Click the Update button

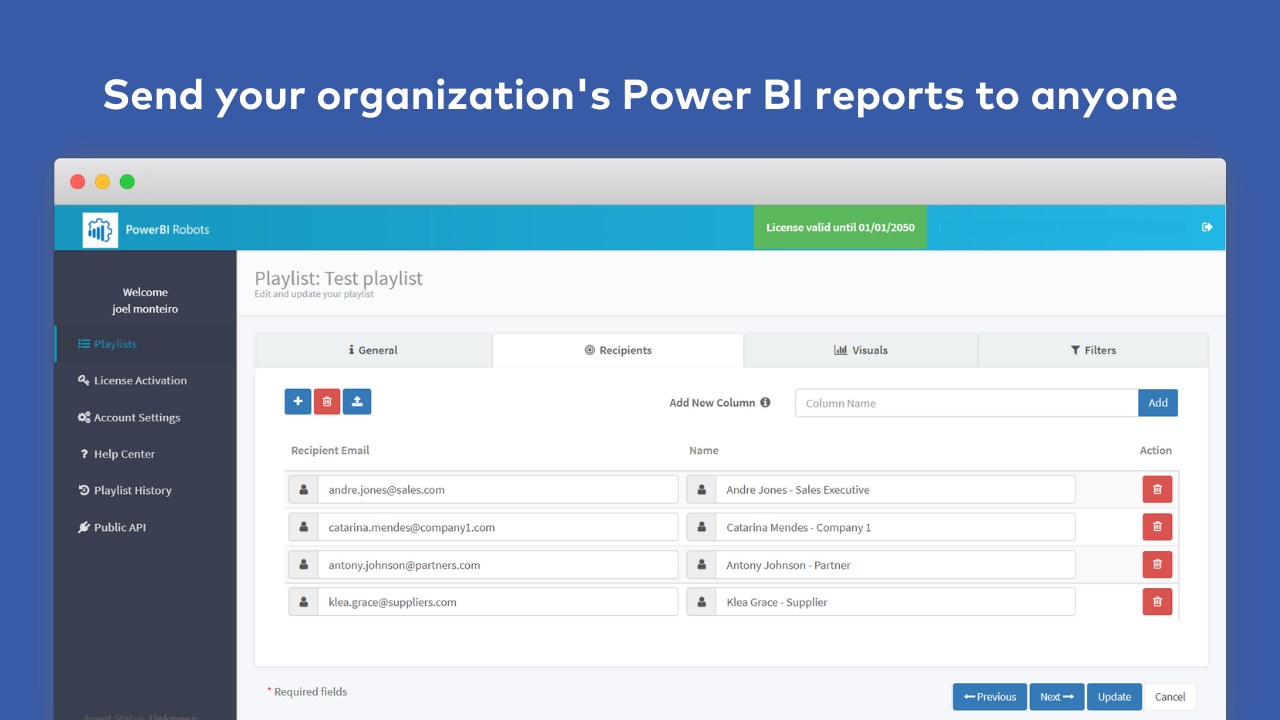coord(1114,697)
